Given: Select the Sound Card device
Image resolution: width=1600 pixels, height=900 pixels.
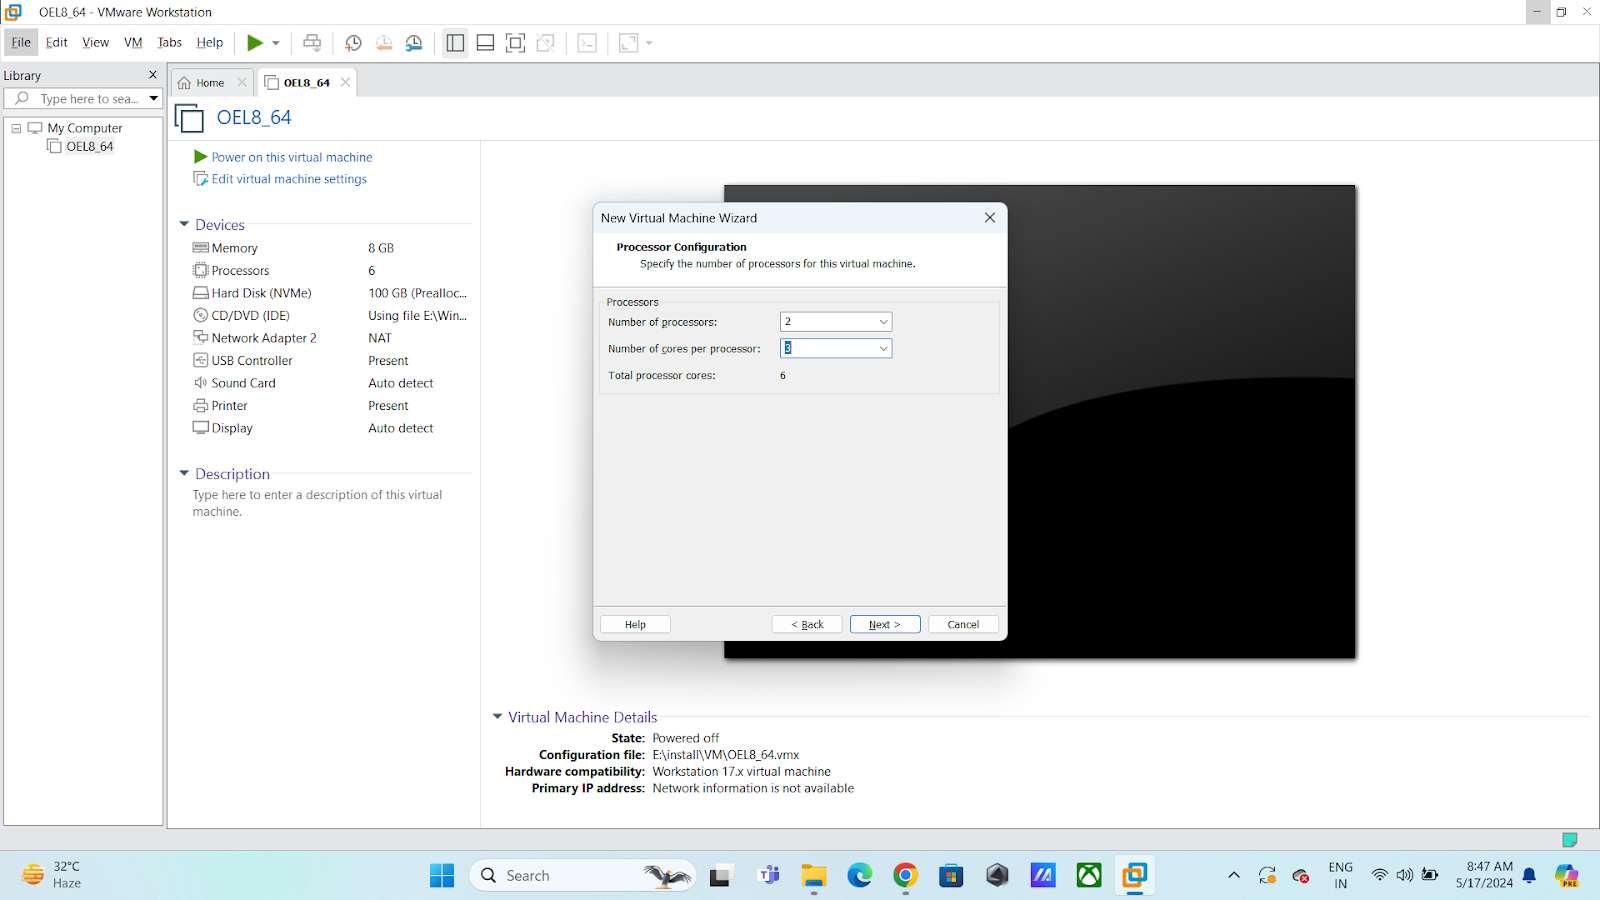Looking at the screenshot, I should [330, 383].
